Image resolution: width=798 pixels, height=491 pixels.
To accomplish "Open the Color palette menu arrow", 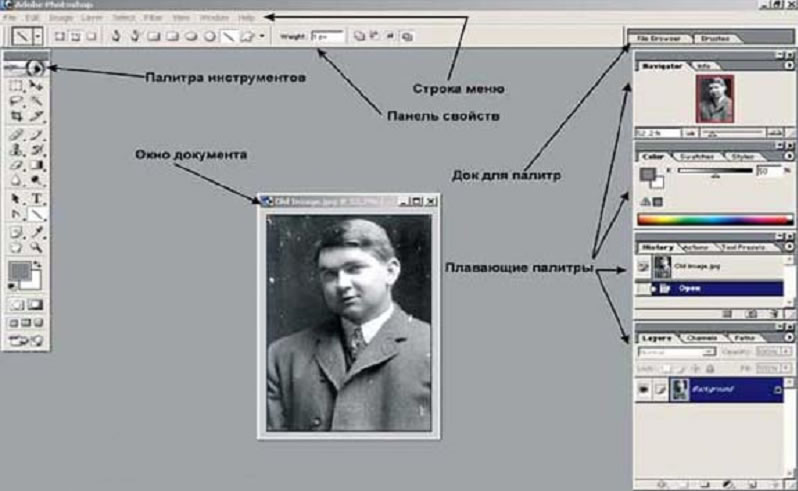I will point(789,156).
